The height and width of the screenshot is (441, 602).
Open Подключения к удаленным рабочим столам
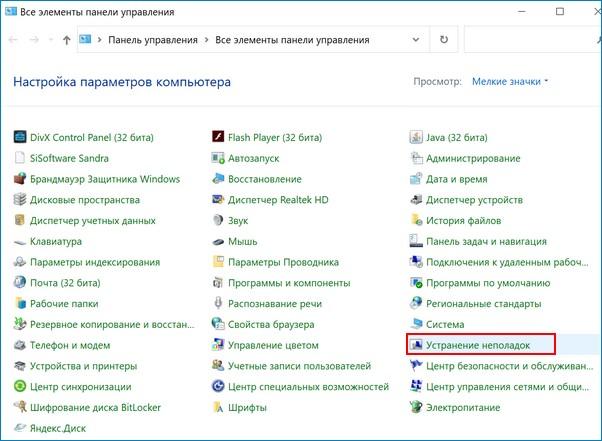(507, 262)
